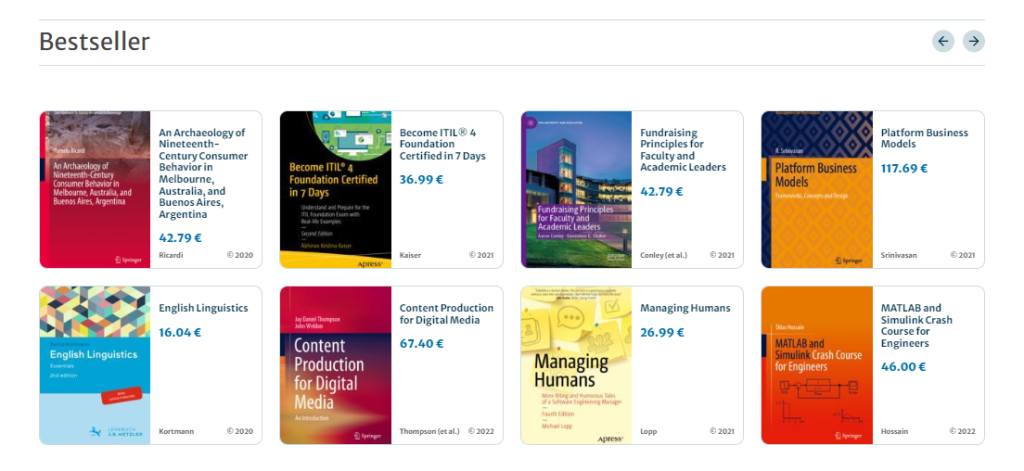Viewport: 1024px width, 471px height.
Task: Go to previous Bestseller carousel page
Action: 943,41
